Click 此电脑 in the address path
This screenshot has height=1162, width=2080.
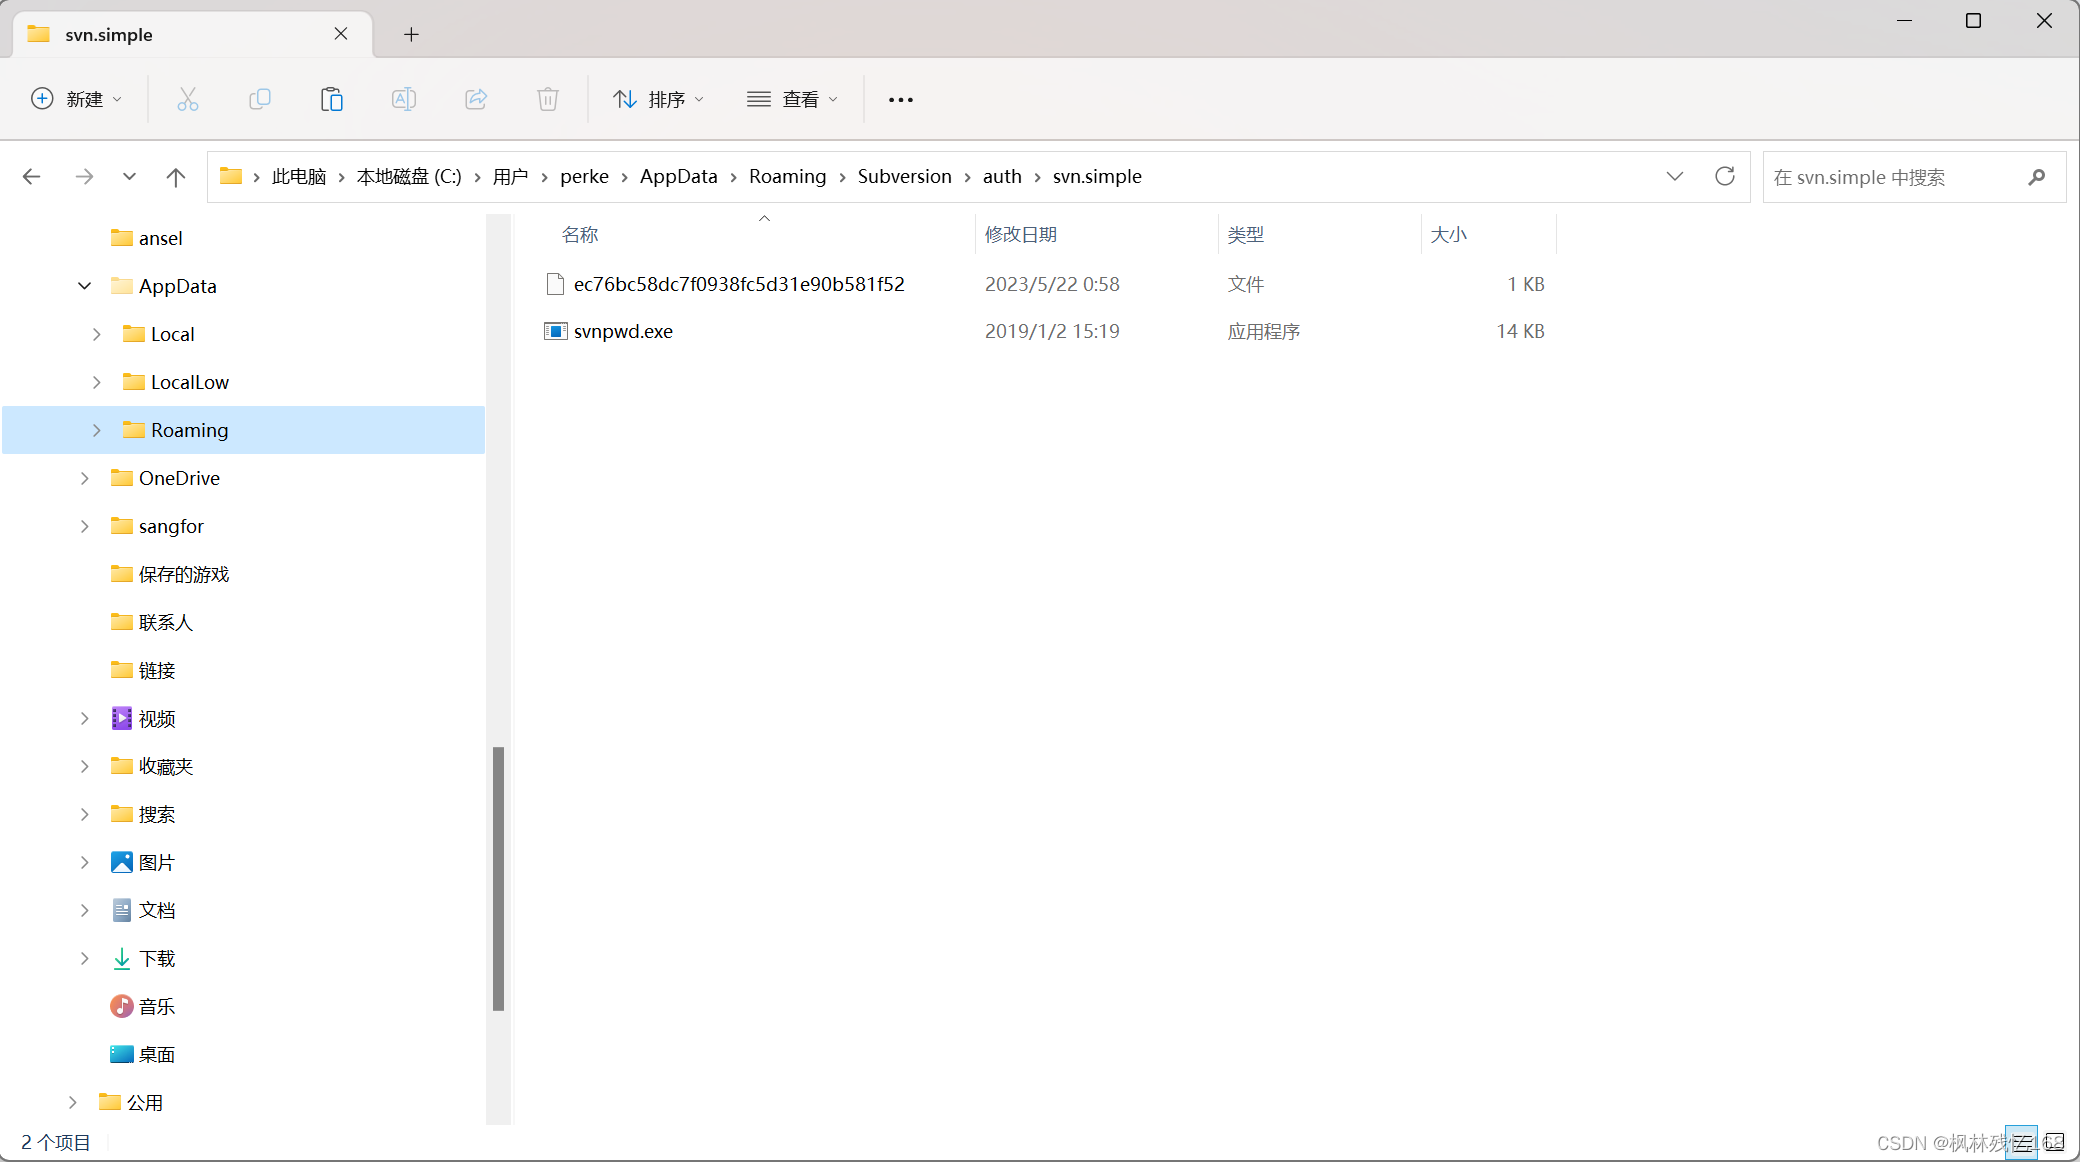coord(299,176)
